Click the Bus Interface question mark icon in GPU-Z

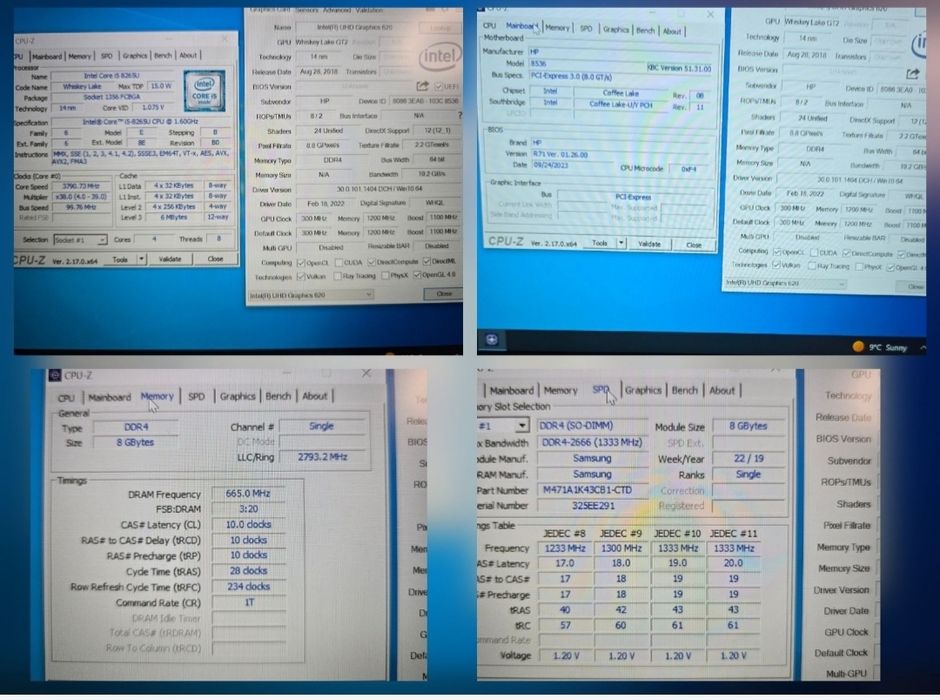point(459,116)
